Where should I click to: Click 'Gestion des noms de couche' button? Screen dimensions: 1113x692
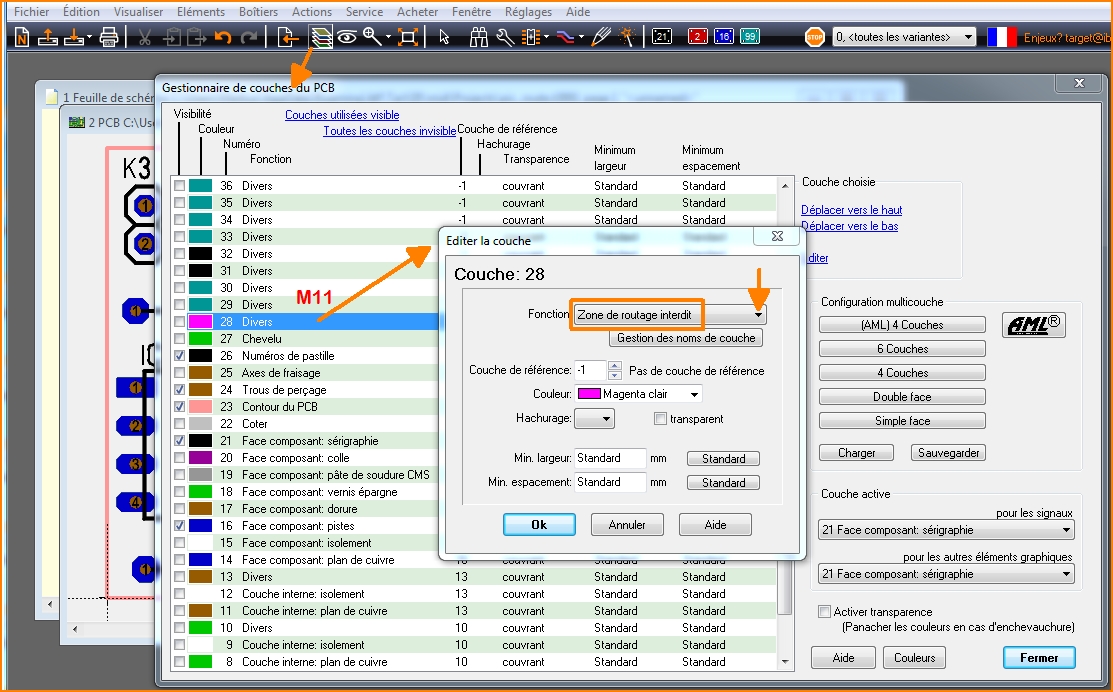[686, 338]
